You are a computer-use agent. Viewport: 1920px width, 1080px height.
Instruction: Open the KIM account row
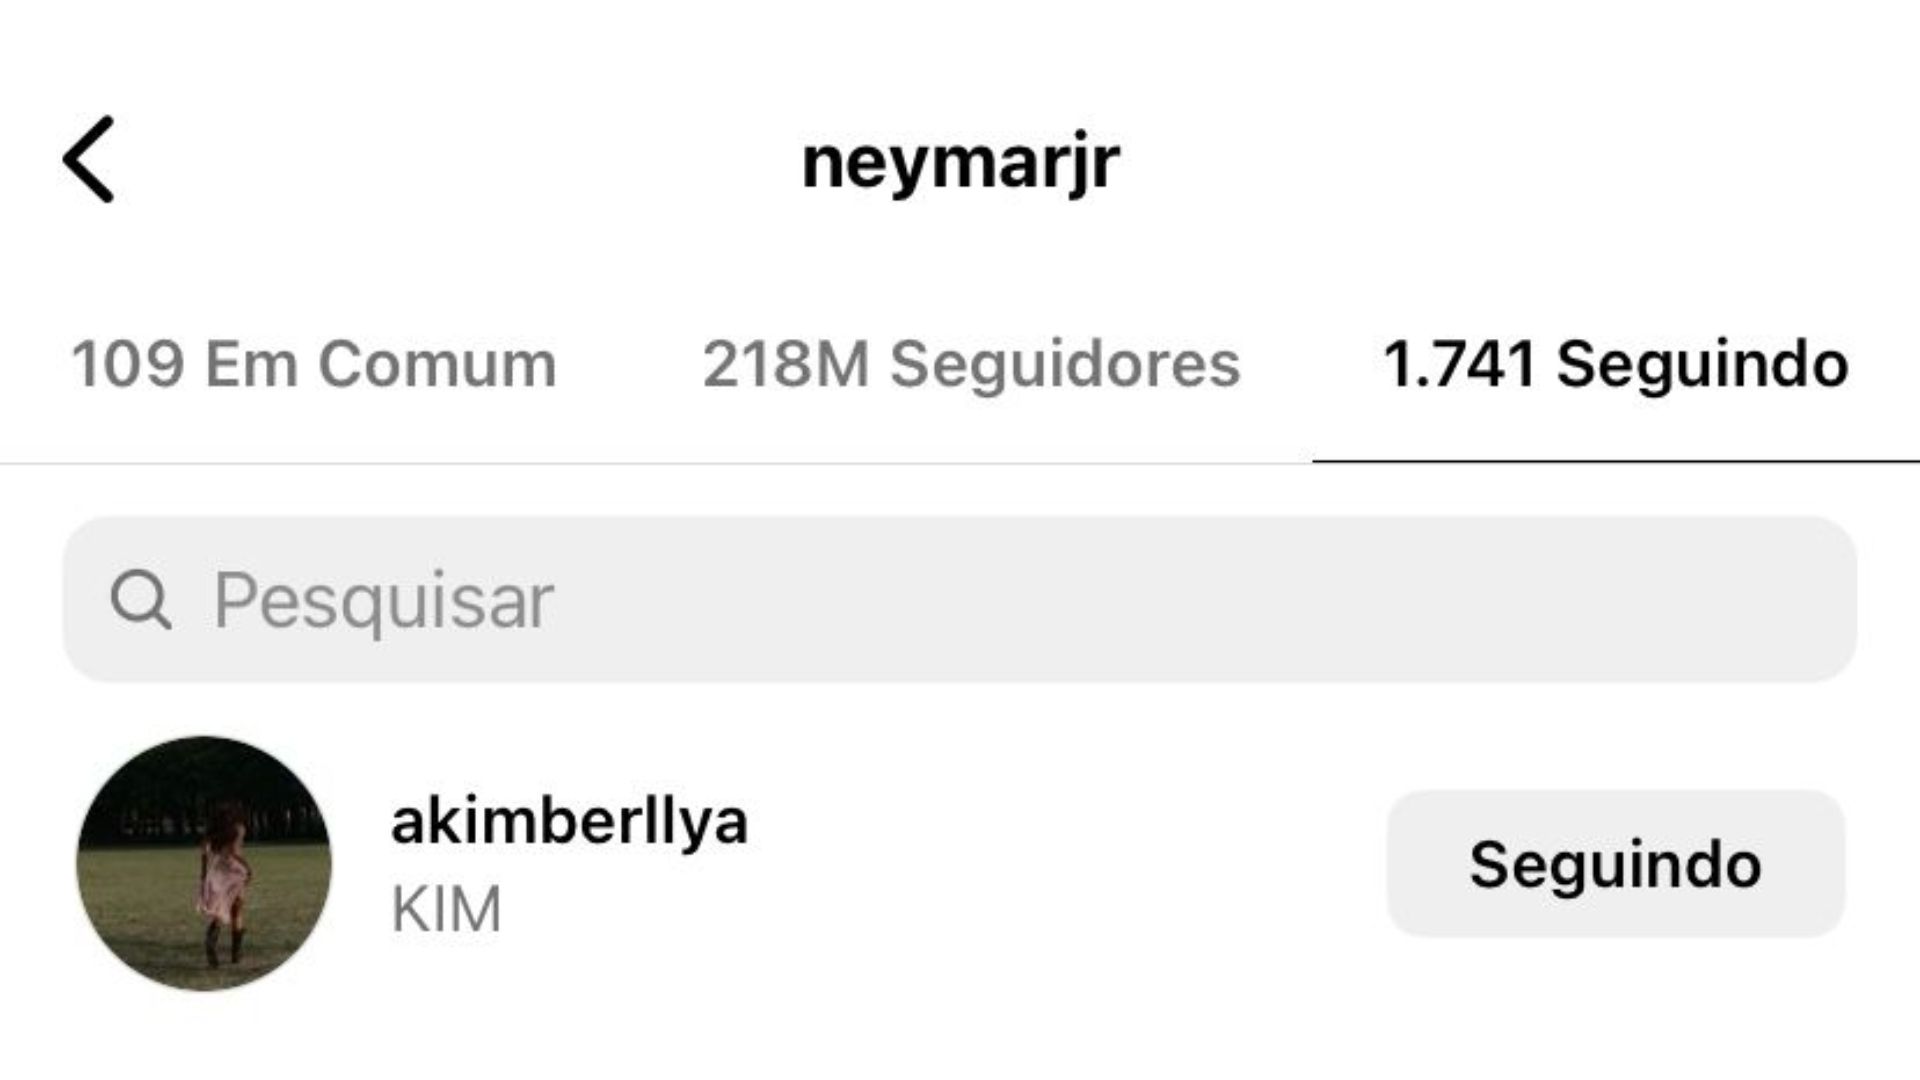click(960, 864)
